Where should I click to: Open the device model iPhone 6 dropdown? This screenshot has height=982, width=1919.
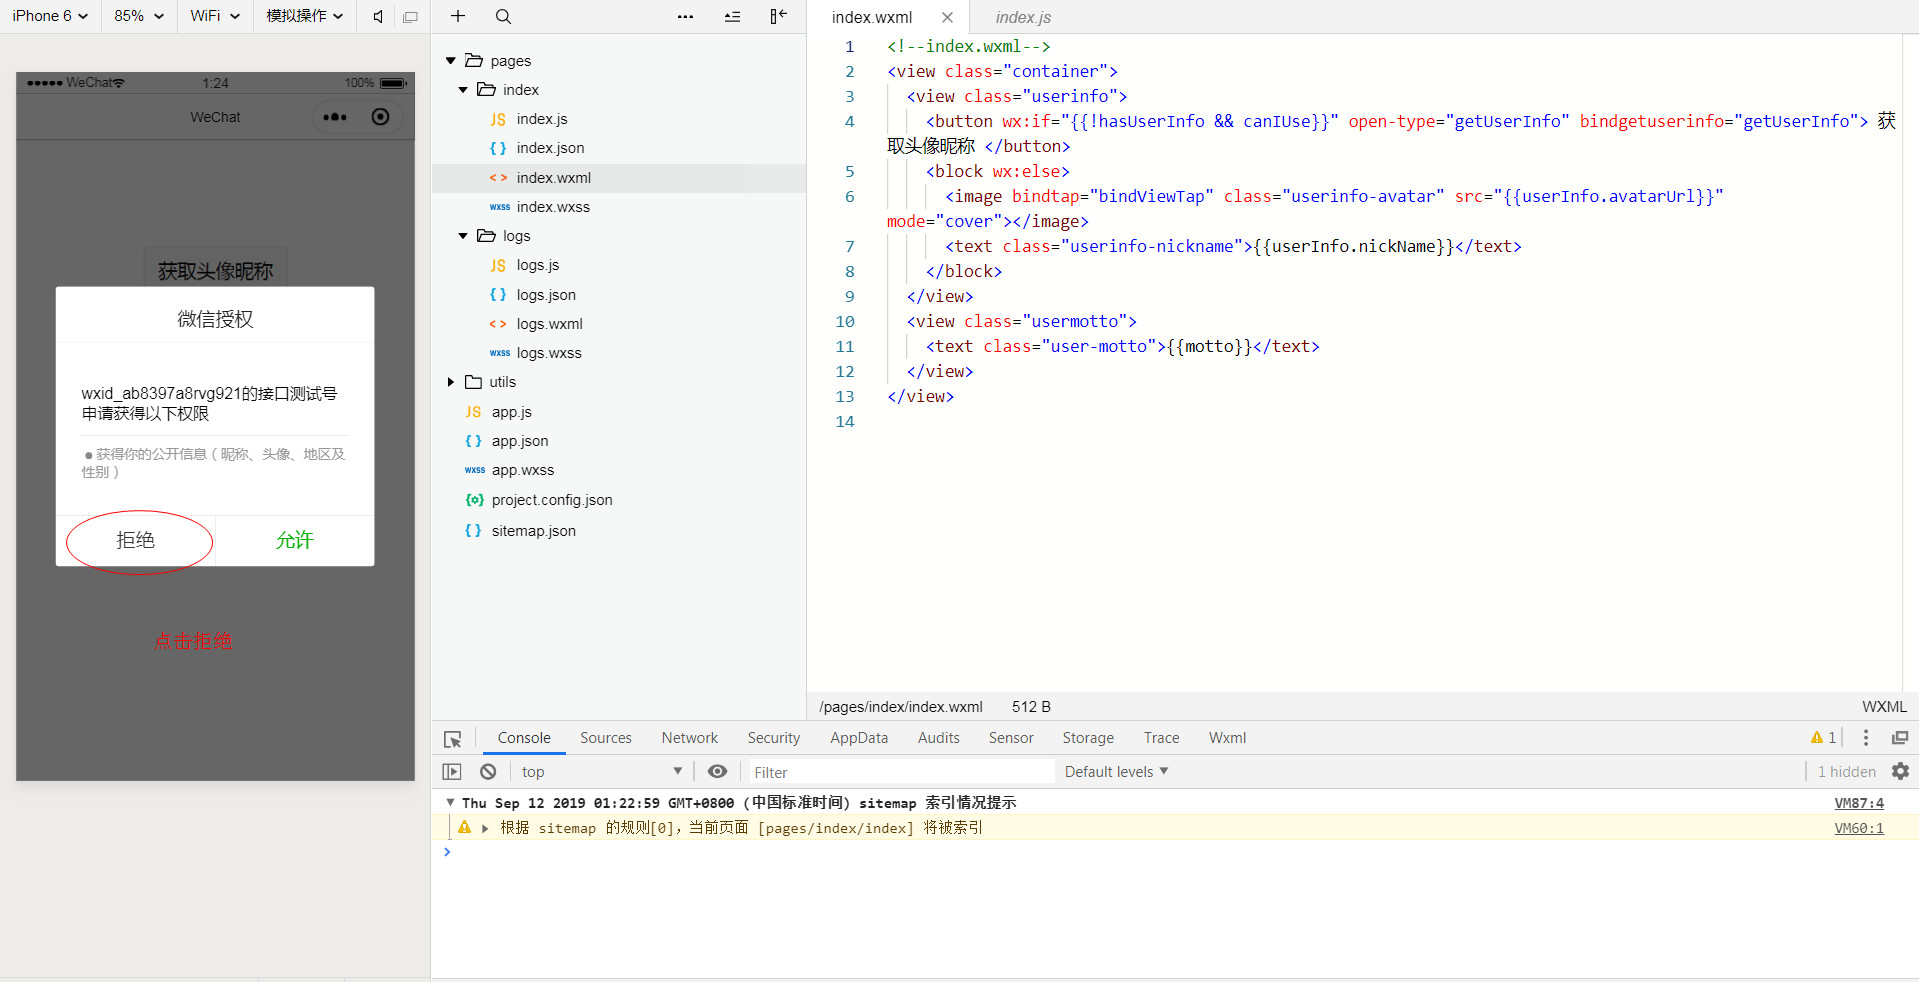(x=50, y=16)
